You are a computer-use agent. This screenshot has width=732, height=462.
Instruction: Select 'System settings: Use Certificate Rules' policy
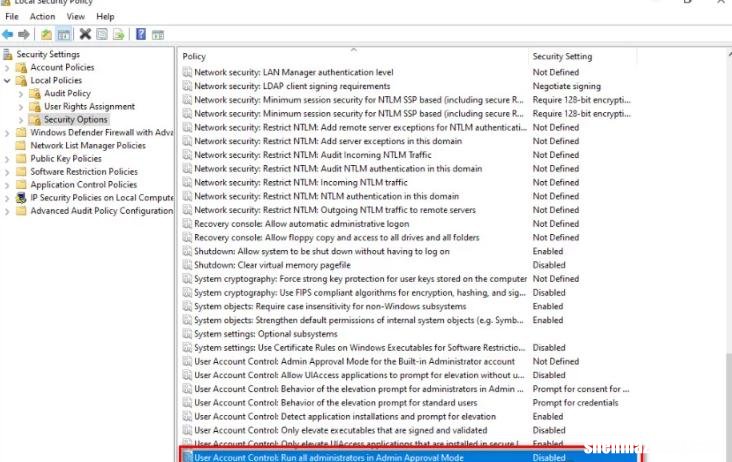pyautogui.click(x=359, y=348)
